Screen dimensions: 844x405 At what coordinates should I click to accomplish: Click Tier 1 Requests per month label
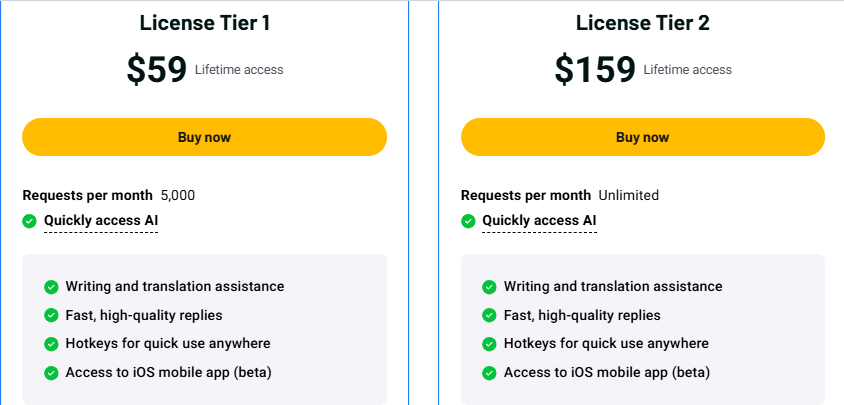87,195
